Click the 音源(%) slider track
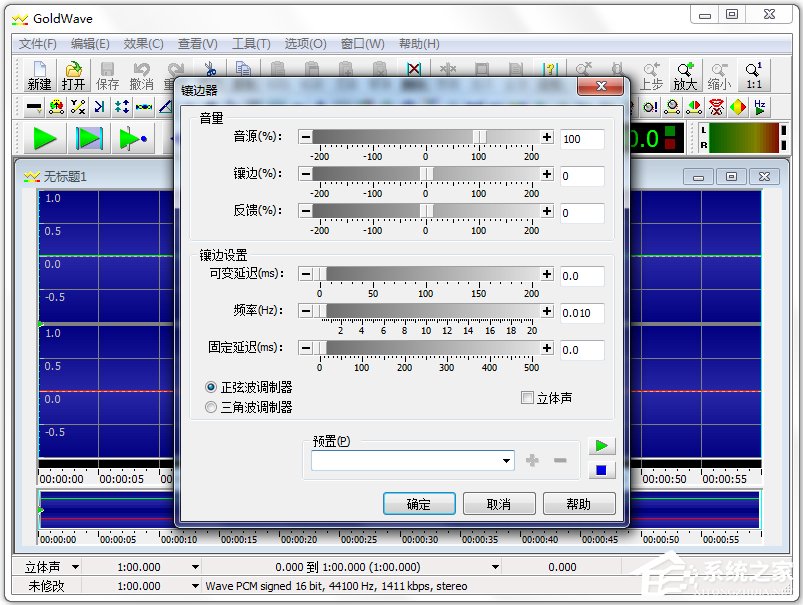803x605 pixels. pyautogui.click(x=426, y=137)
